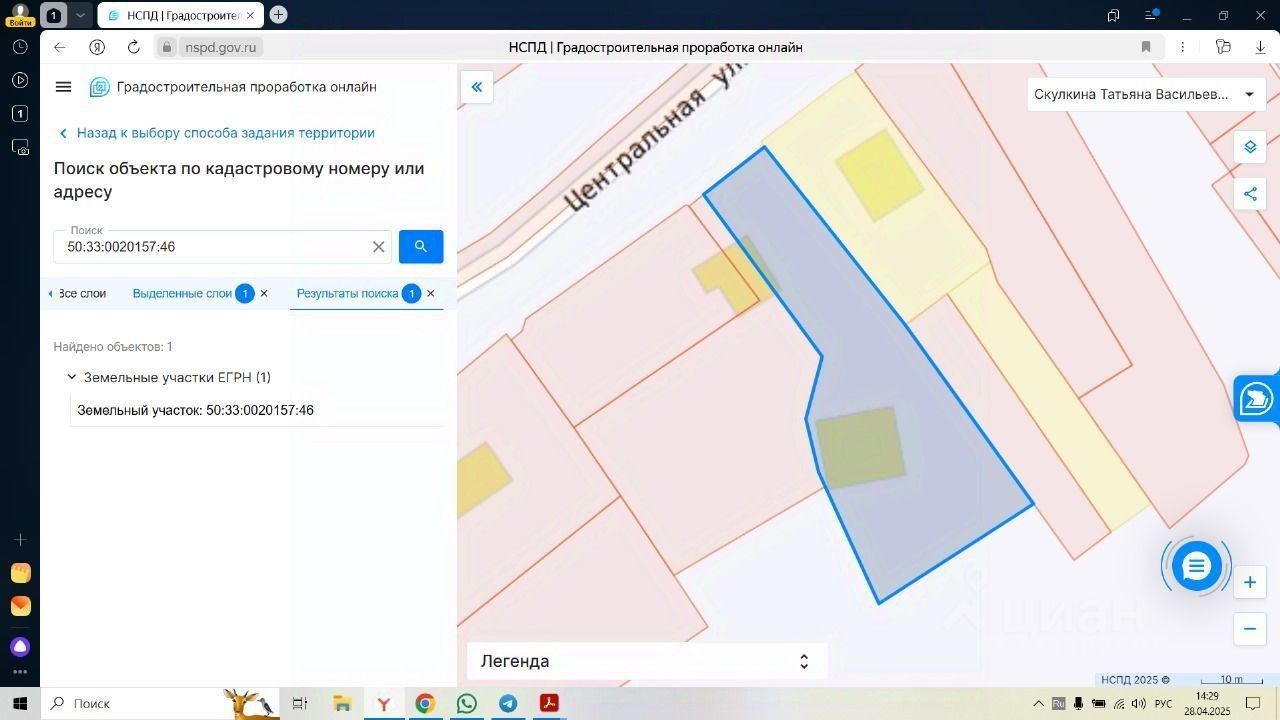Clear the cadastral number search field
The image size is (1280, 720).
379,247
